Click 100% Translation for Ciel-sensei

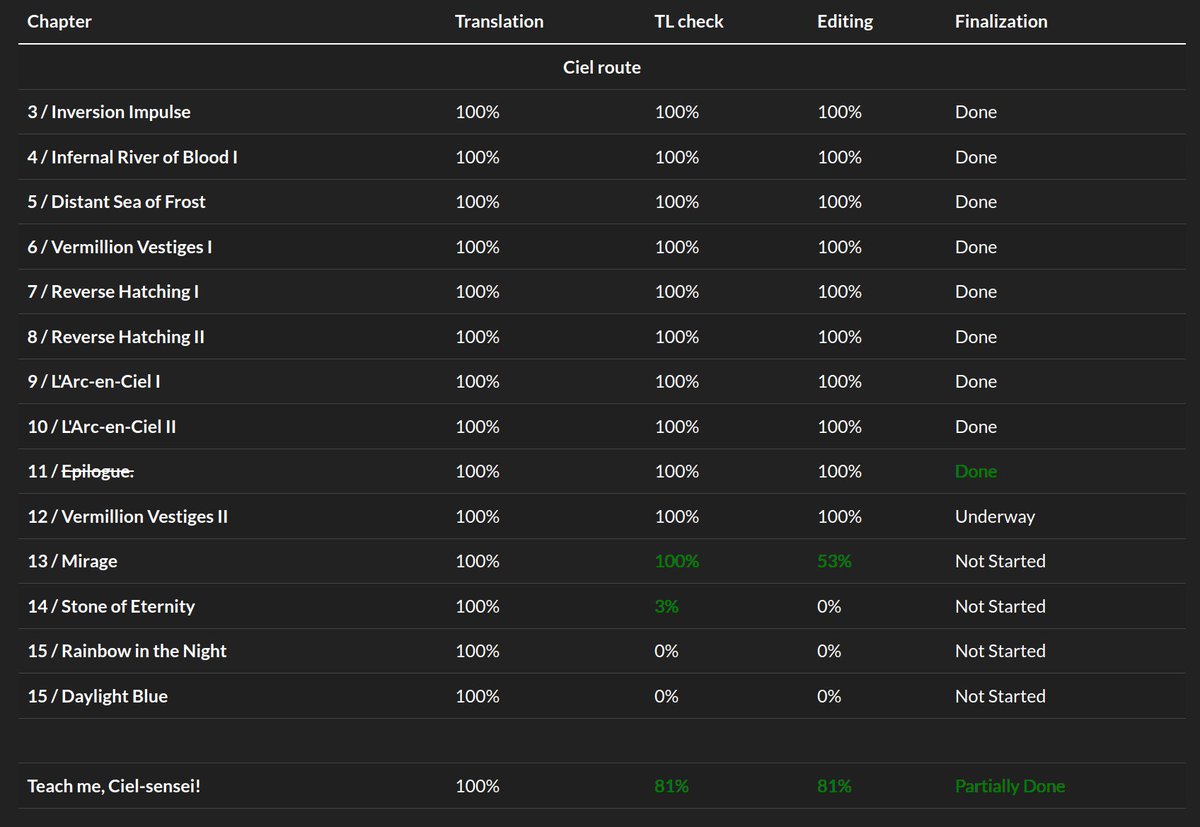477,786
